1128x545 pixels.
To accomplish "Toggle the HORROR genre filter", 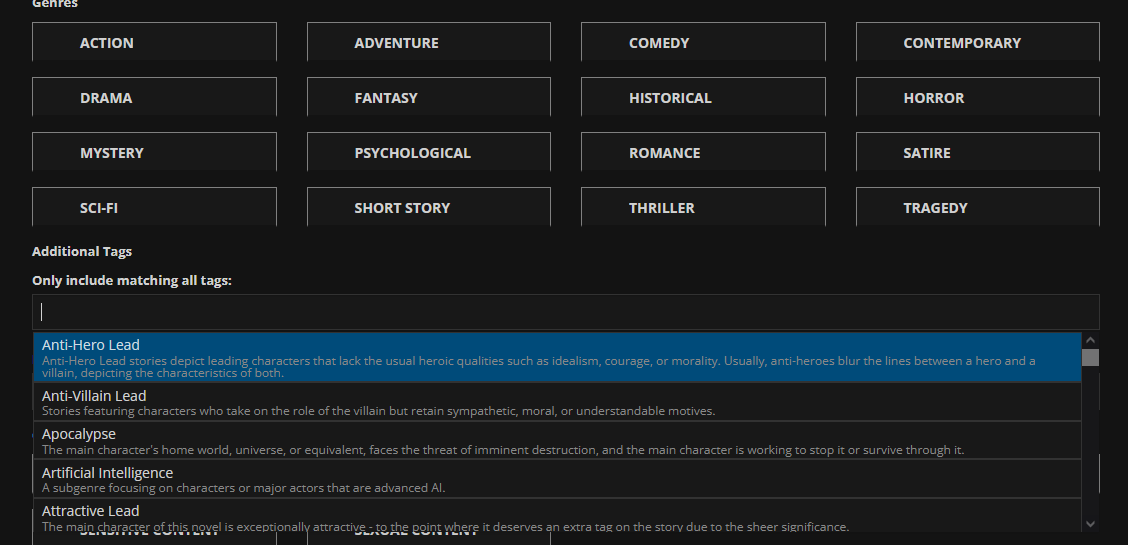I will (x=978, y=97).
